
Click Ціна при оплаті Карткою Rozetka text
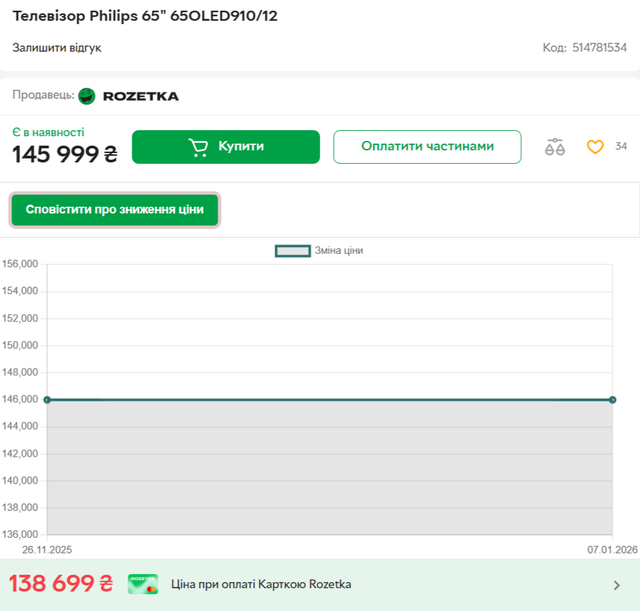click(x=261, y=584)
